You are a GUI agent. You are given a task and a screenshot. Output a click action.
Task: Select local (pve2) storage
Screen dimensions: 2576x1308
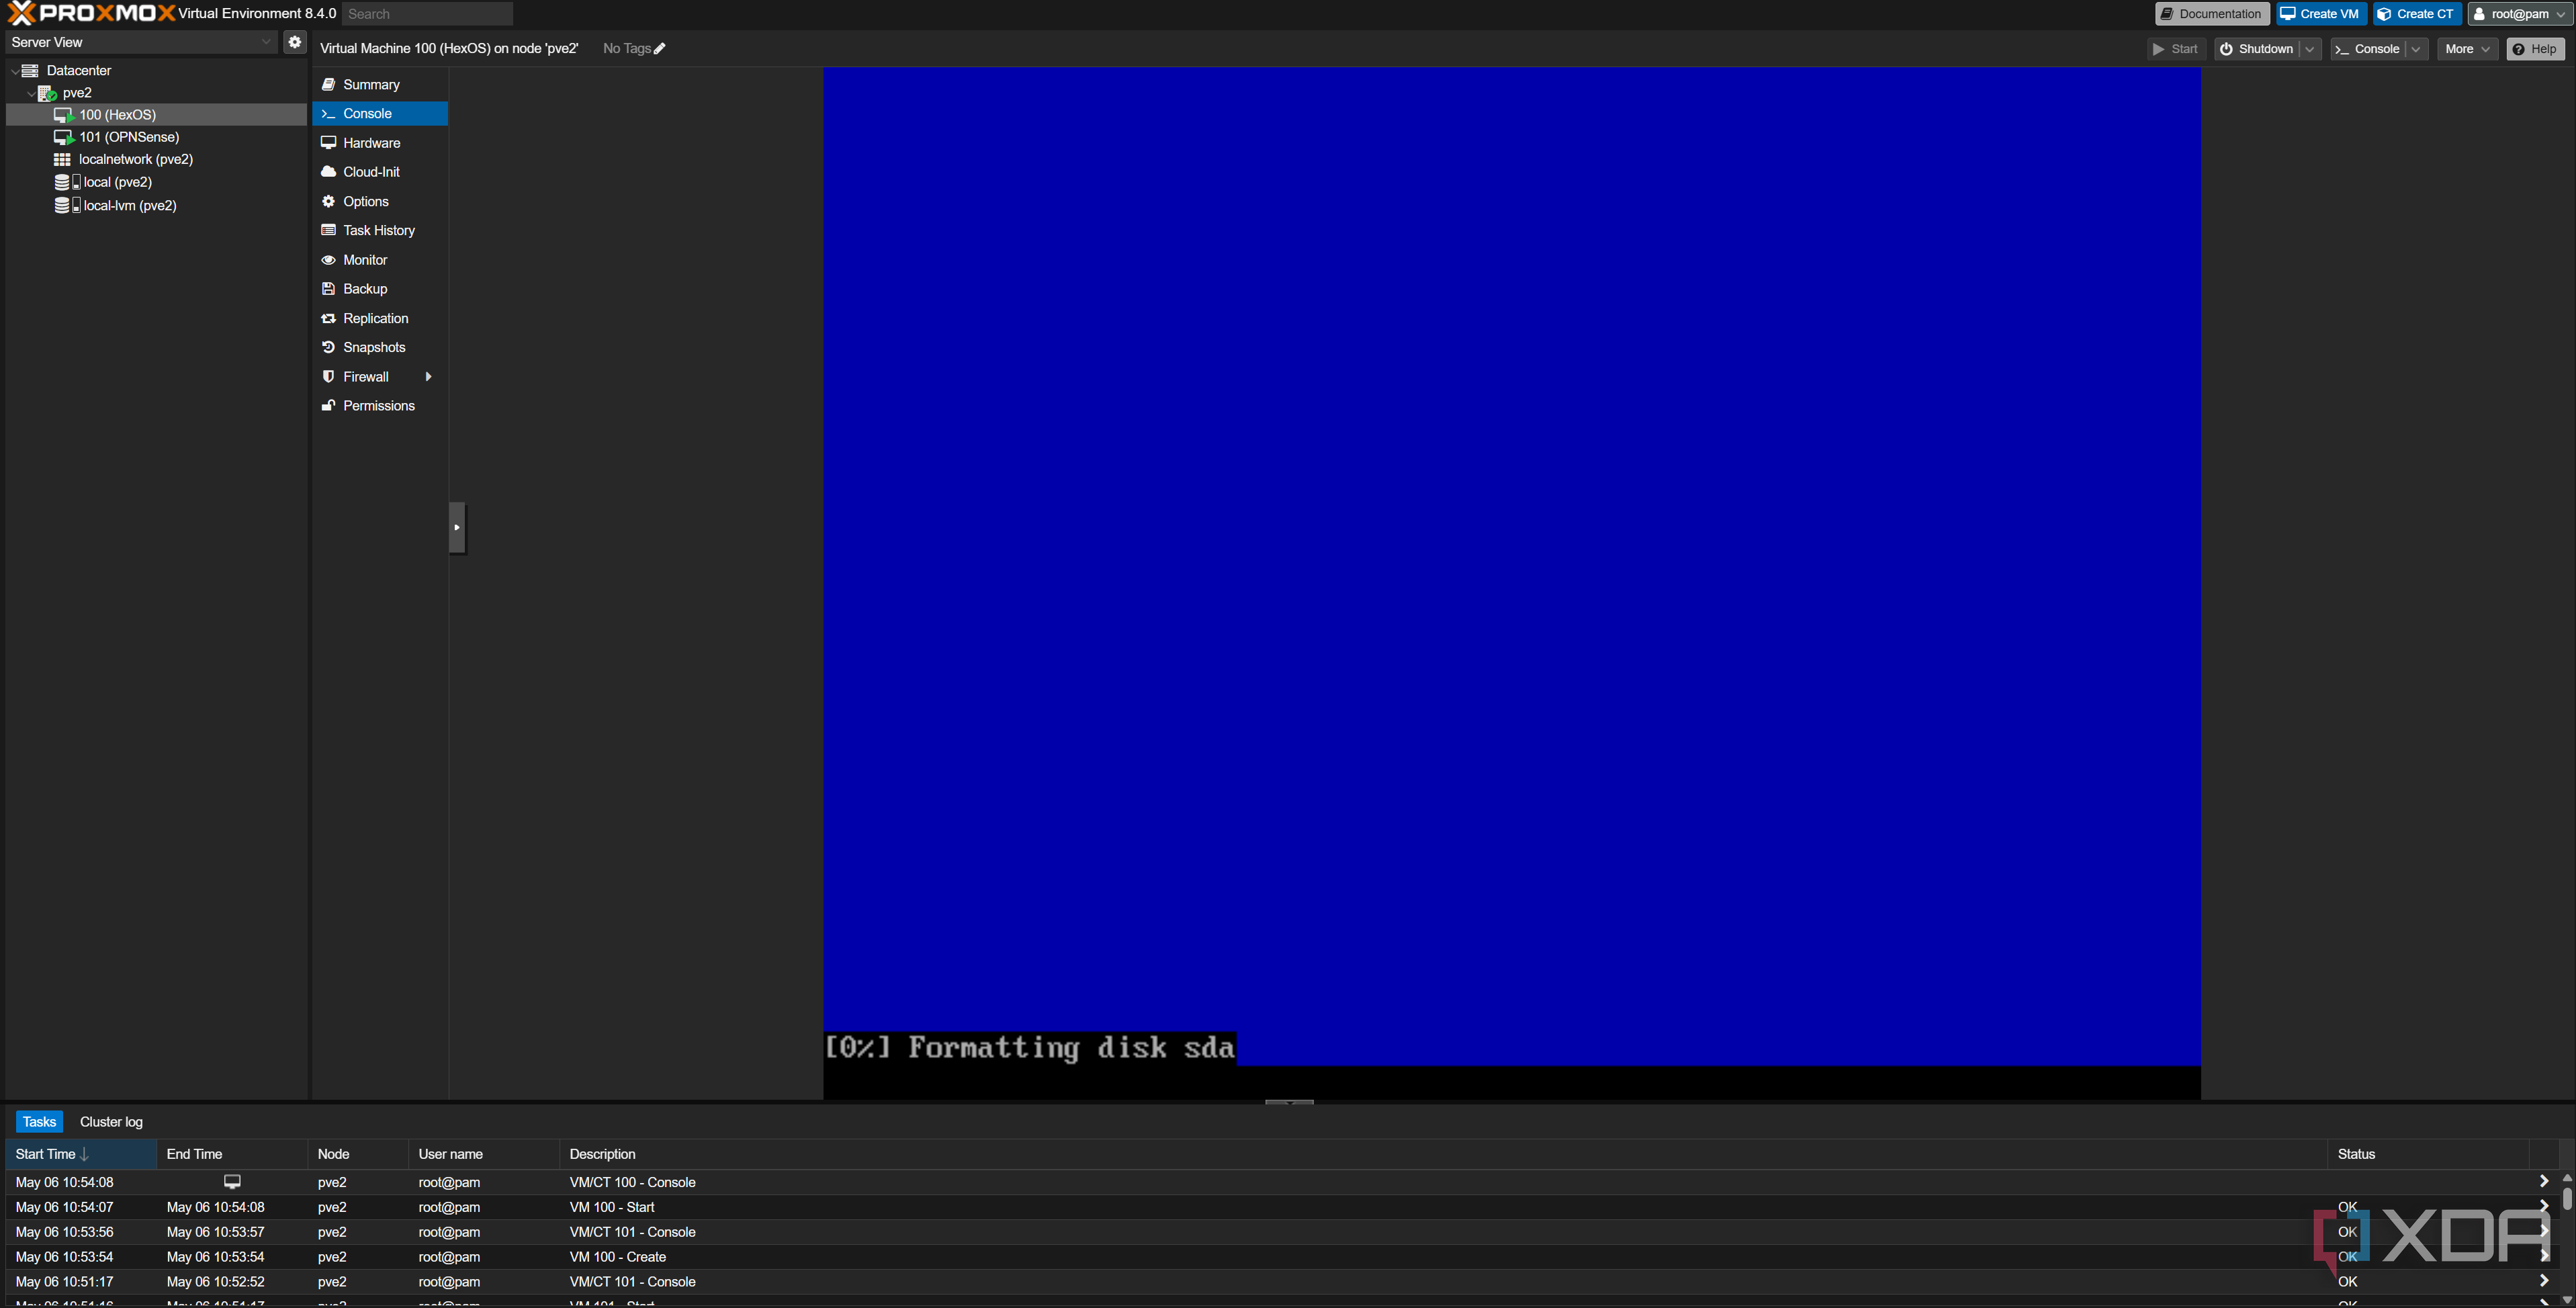pyautogui.click(x=118, y=183)
